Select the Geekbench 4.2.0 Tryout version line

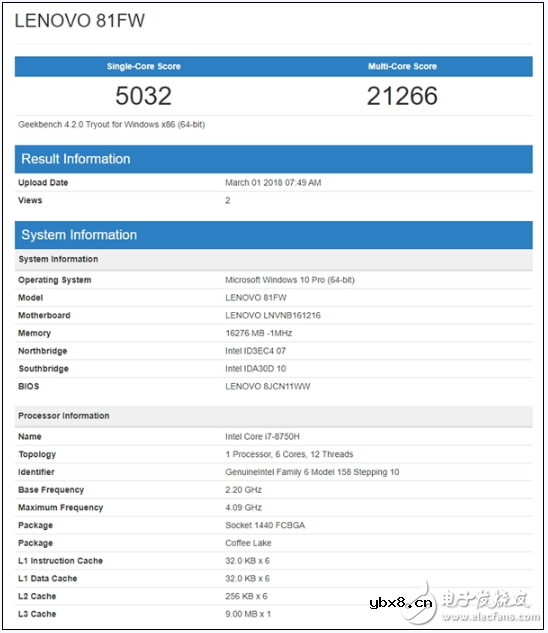(111, 124)
